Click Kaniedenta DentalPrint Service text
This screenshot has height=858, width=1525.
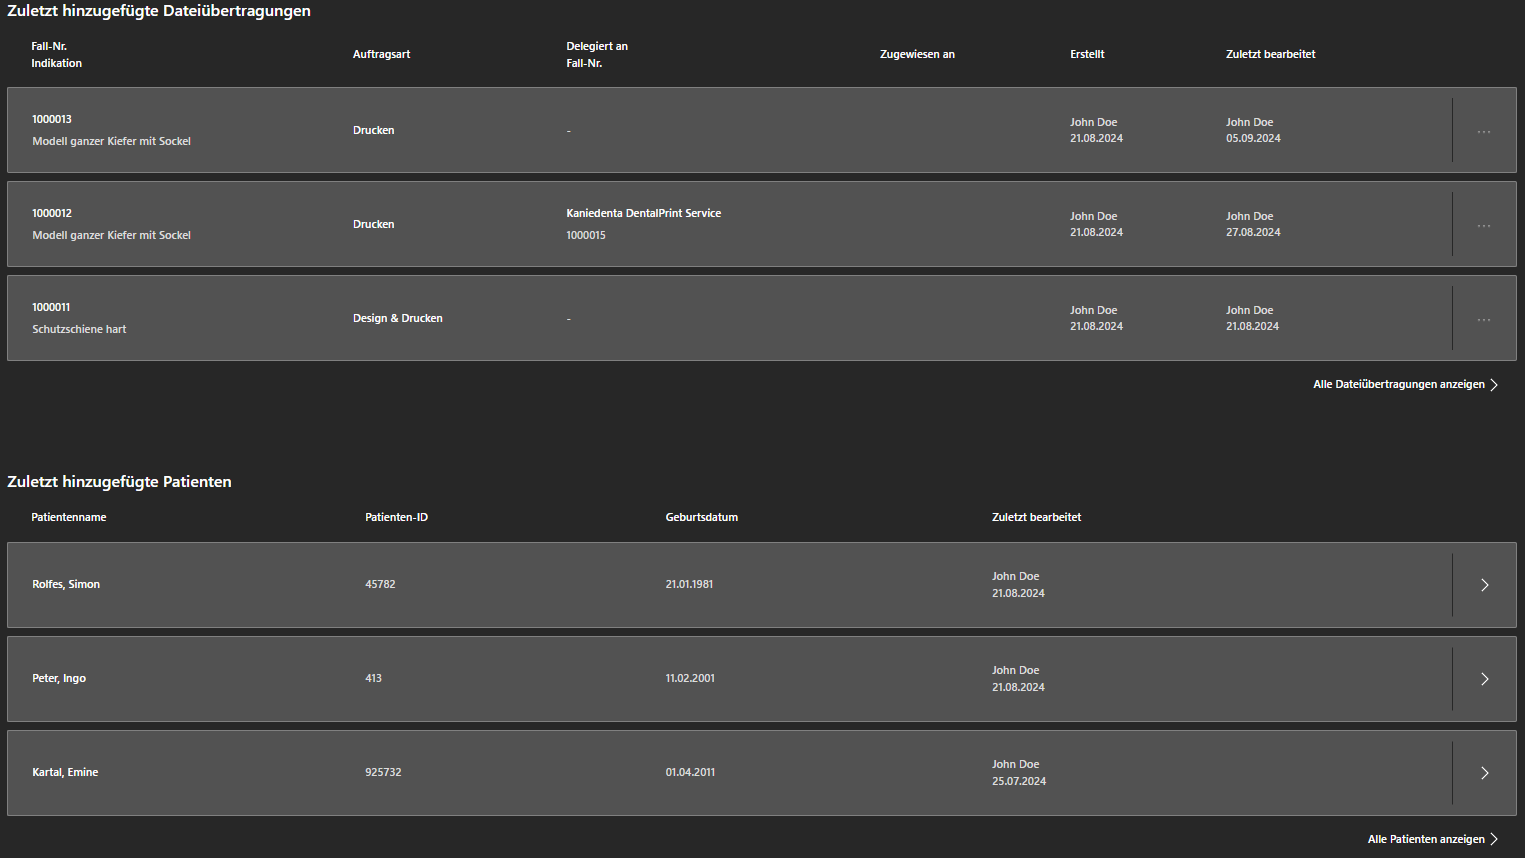point(643,213)
